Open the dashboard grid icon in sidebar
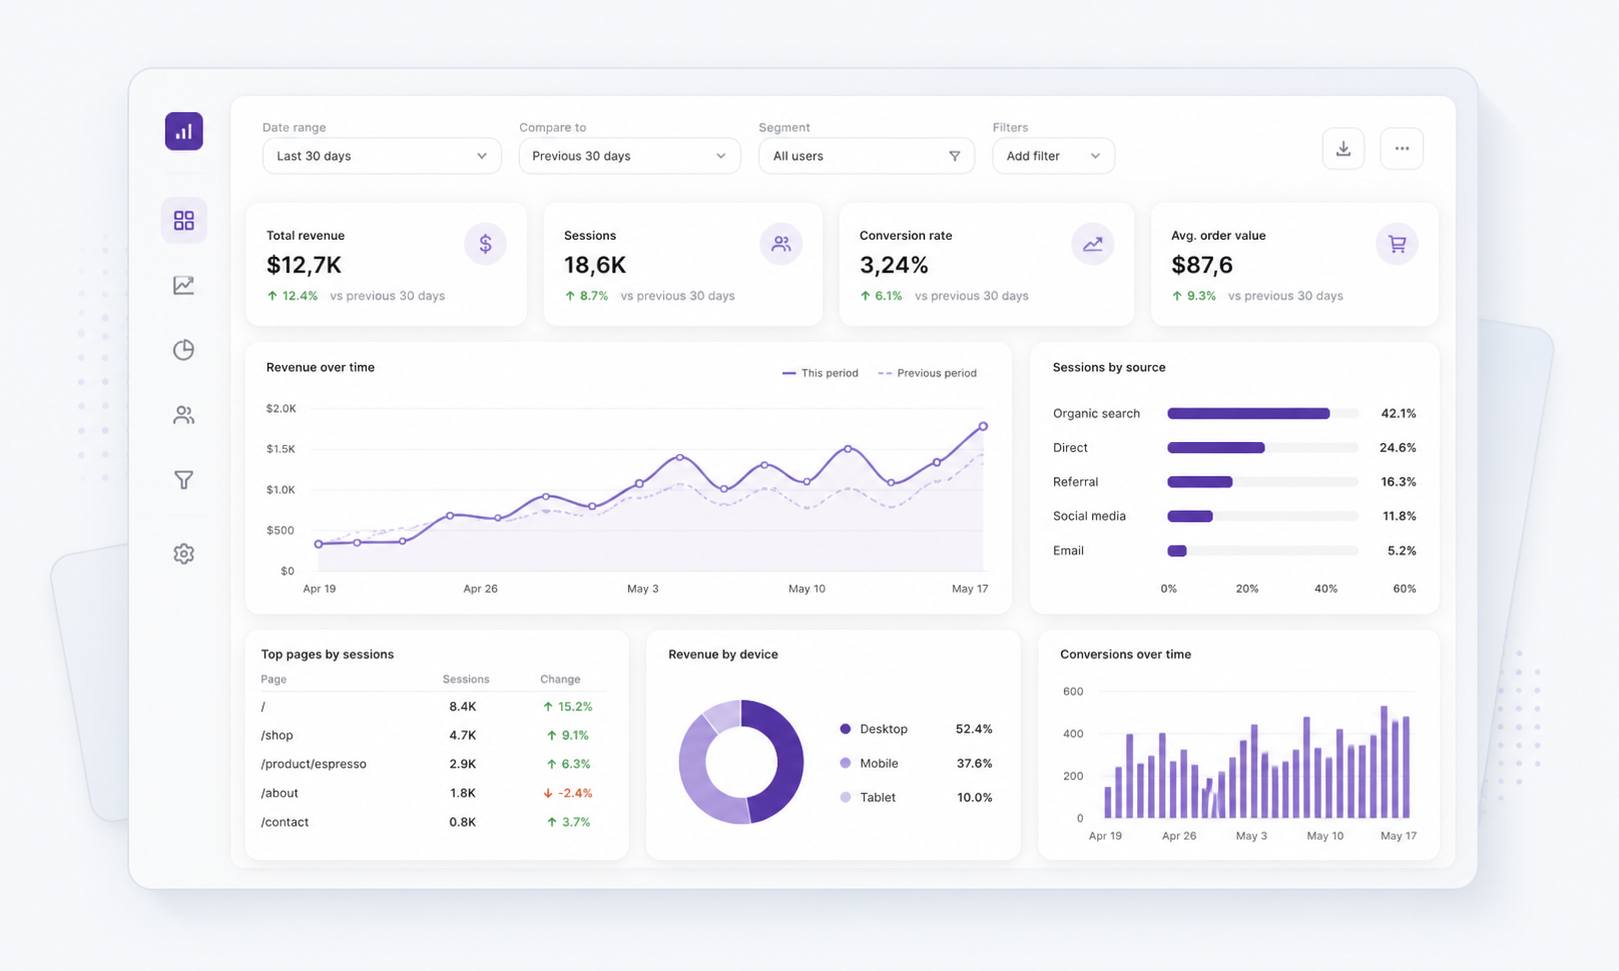This screenshot has width=1619, height=971. tap(184, 220)
